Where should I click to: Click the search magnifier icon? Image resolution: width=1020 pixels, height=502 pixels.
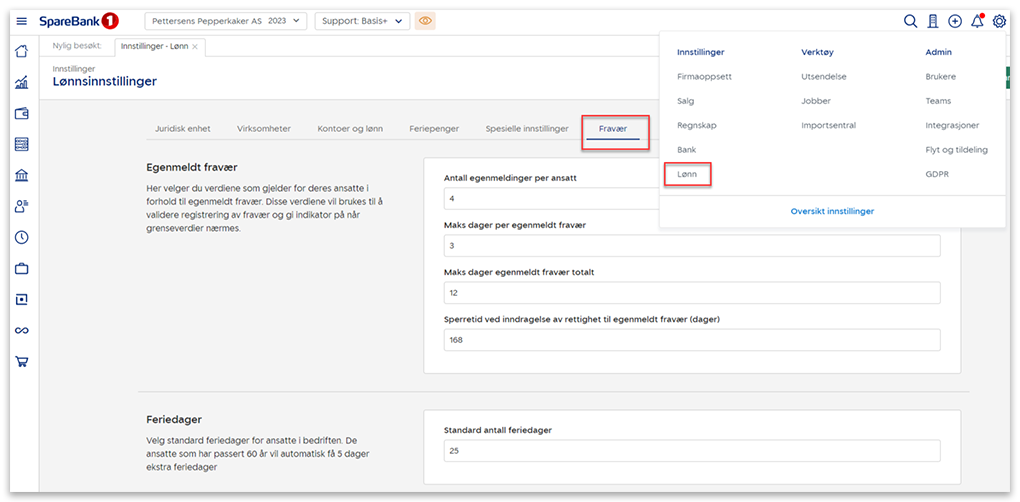tap(910, 21)
